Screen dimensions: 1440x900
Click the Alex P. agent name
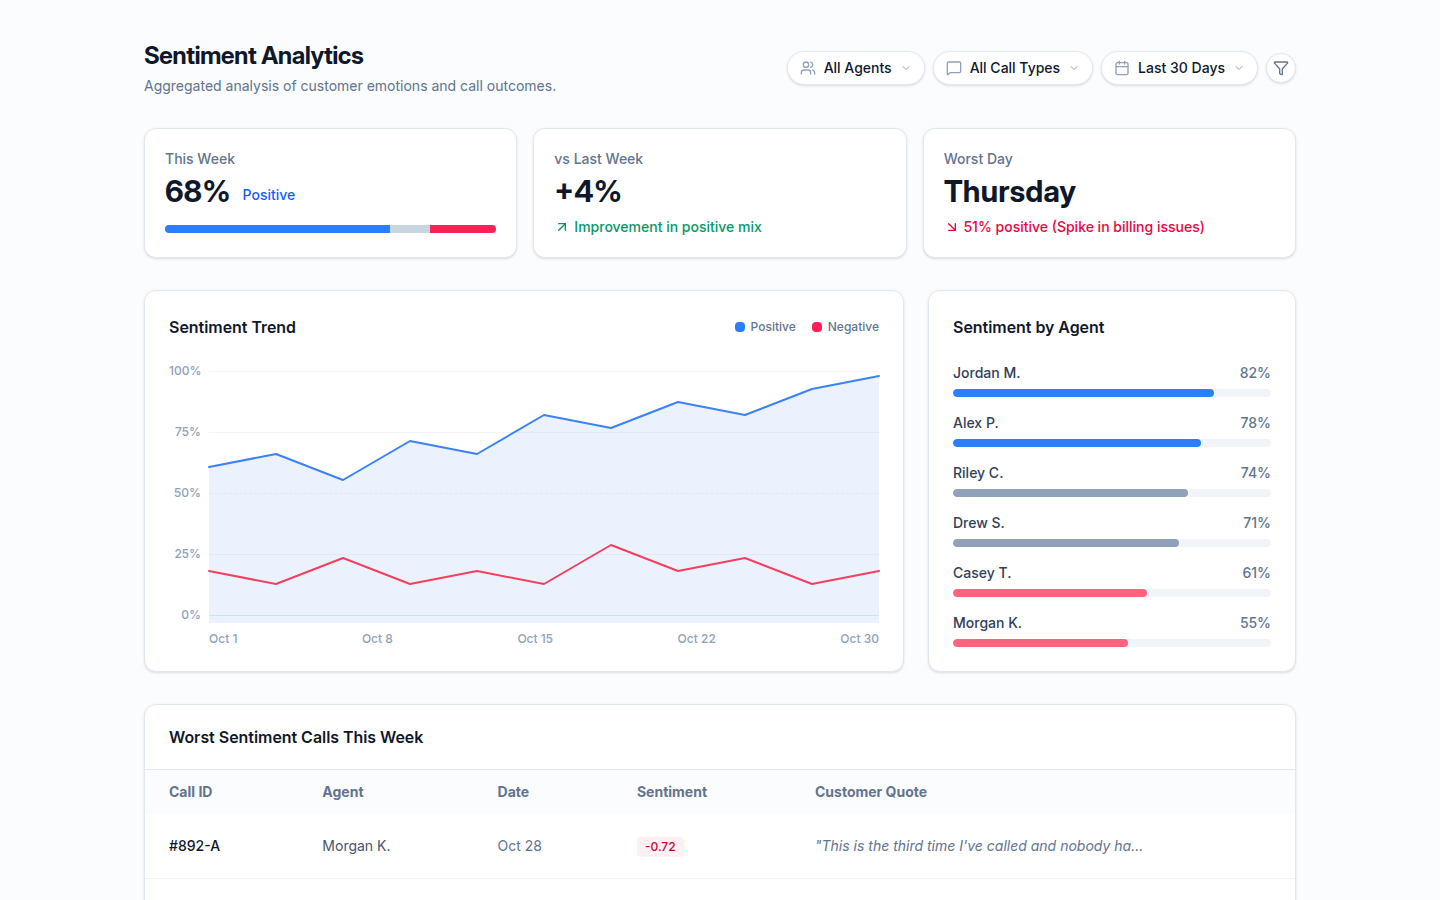click(x=976, y=423)
